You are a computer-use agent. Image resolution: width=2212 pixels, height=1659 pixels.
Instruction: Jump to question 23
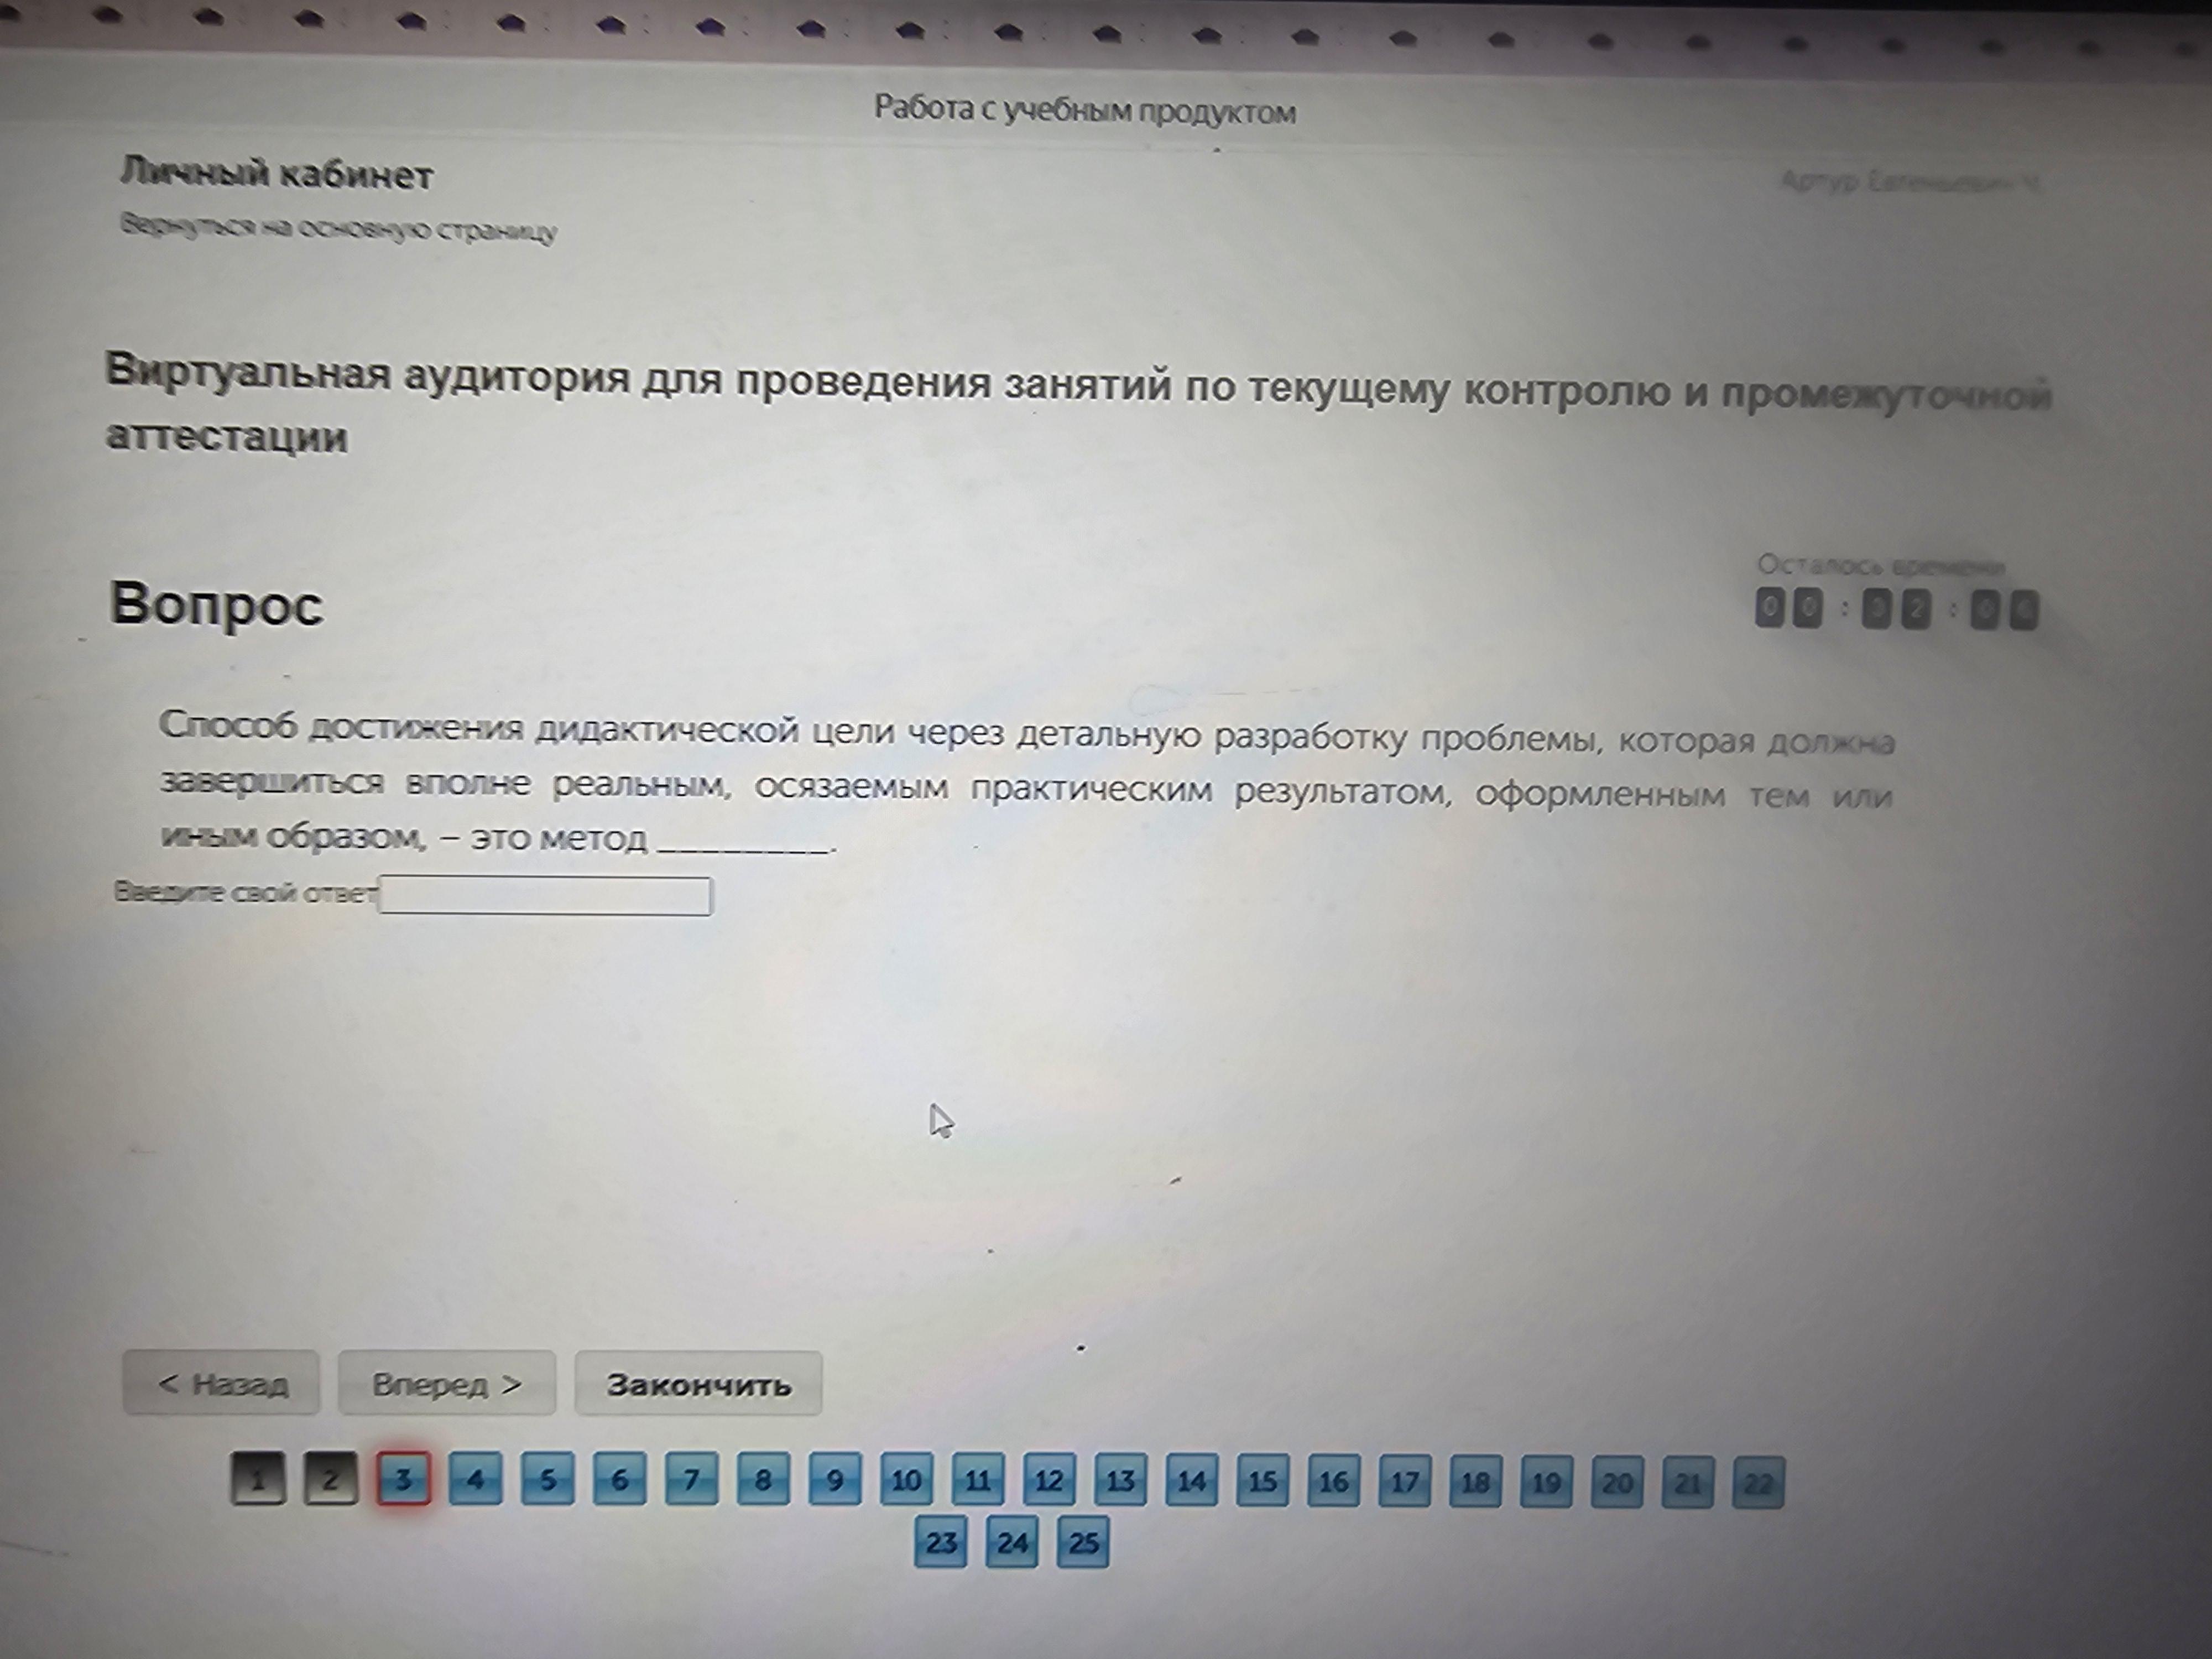click(941, 1543)
